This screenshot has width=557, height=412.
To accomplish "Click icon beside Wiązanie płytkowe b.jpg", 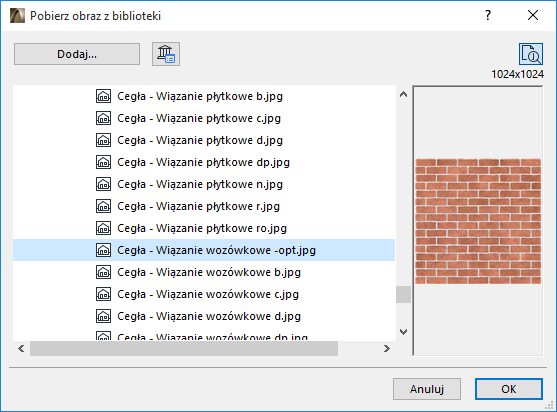I will point(103,96).
